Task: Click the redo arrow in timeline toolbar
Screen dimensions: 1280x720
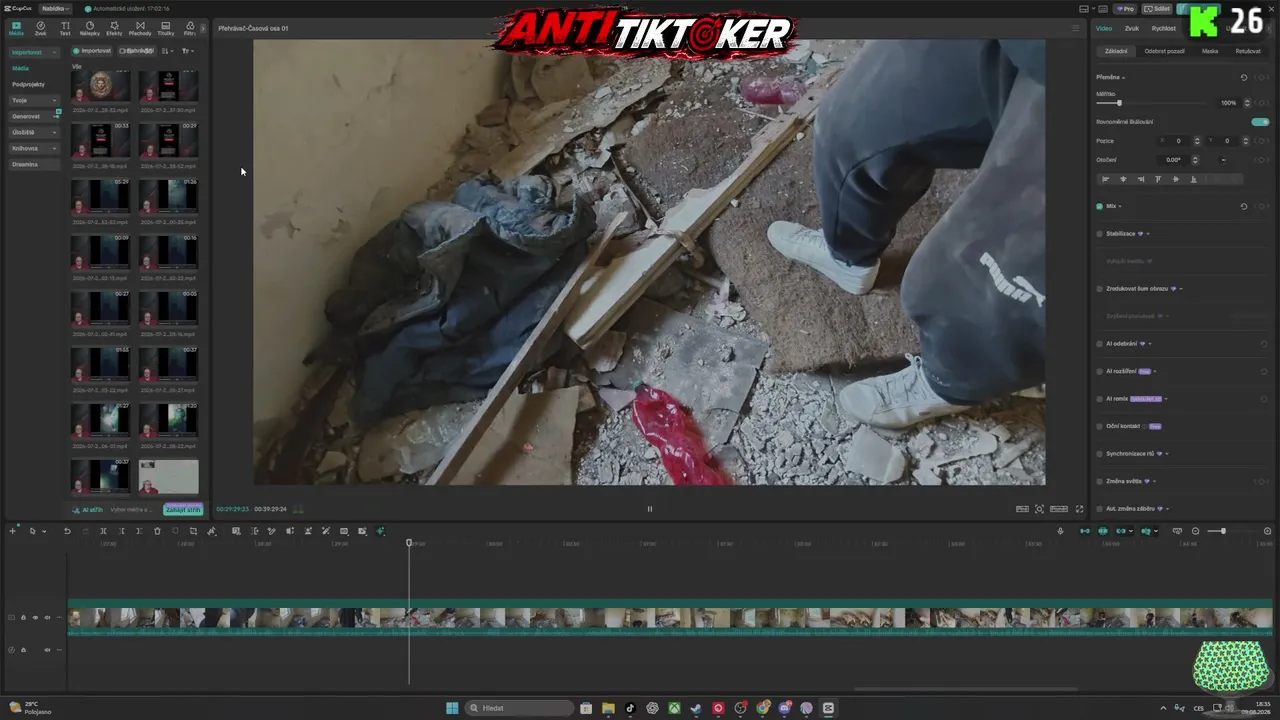Action: [x=85, y=531]
